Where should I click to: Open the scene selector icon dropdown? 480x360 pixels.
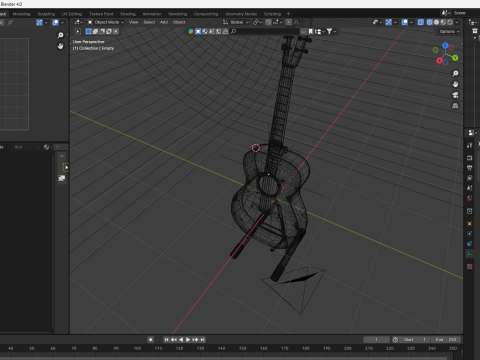[446, 13]
